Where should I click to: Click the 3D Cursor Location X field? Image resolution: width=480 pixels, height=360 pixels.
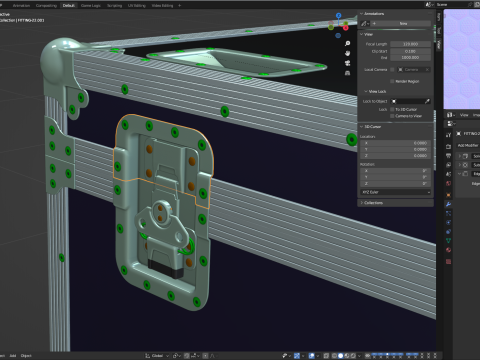pos(396,143)
